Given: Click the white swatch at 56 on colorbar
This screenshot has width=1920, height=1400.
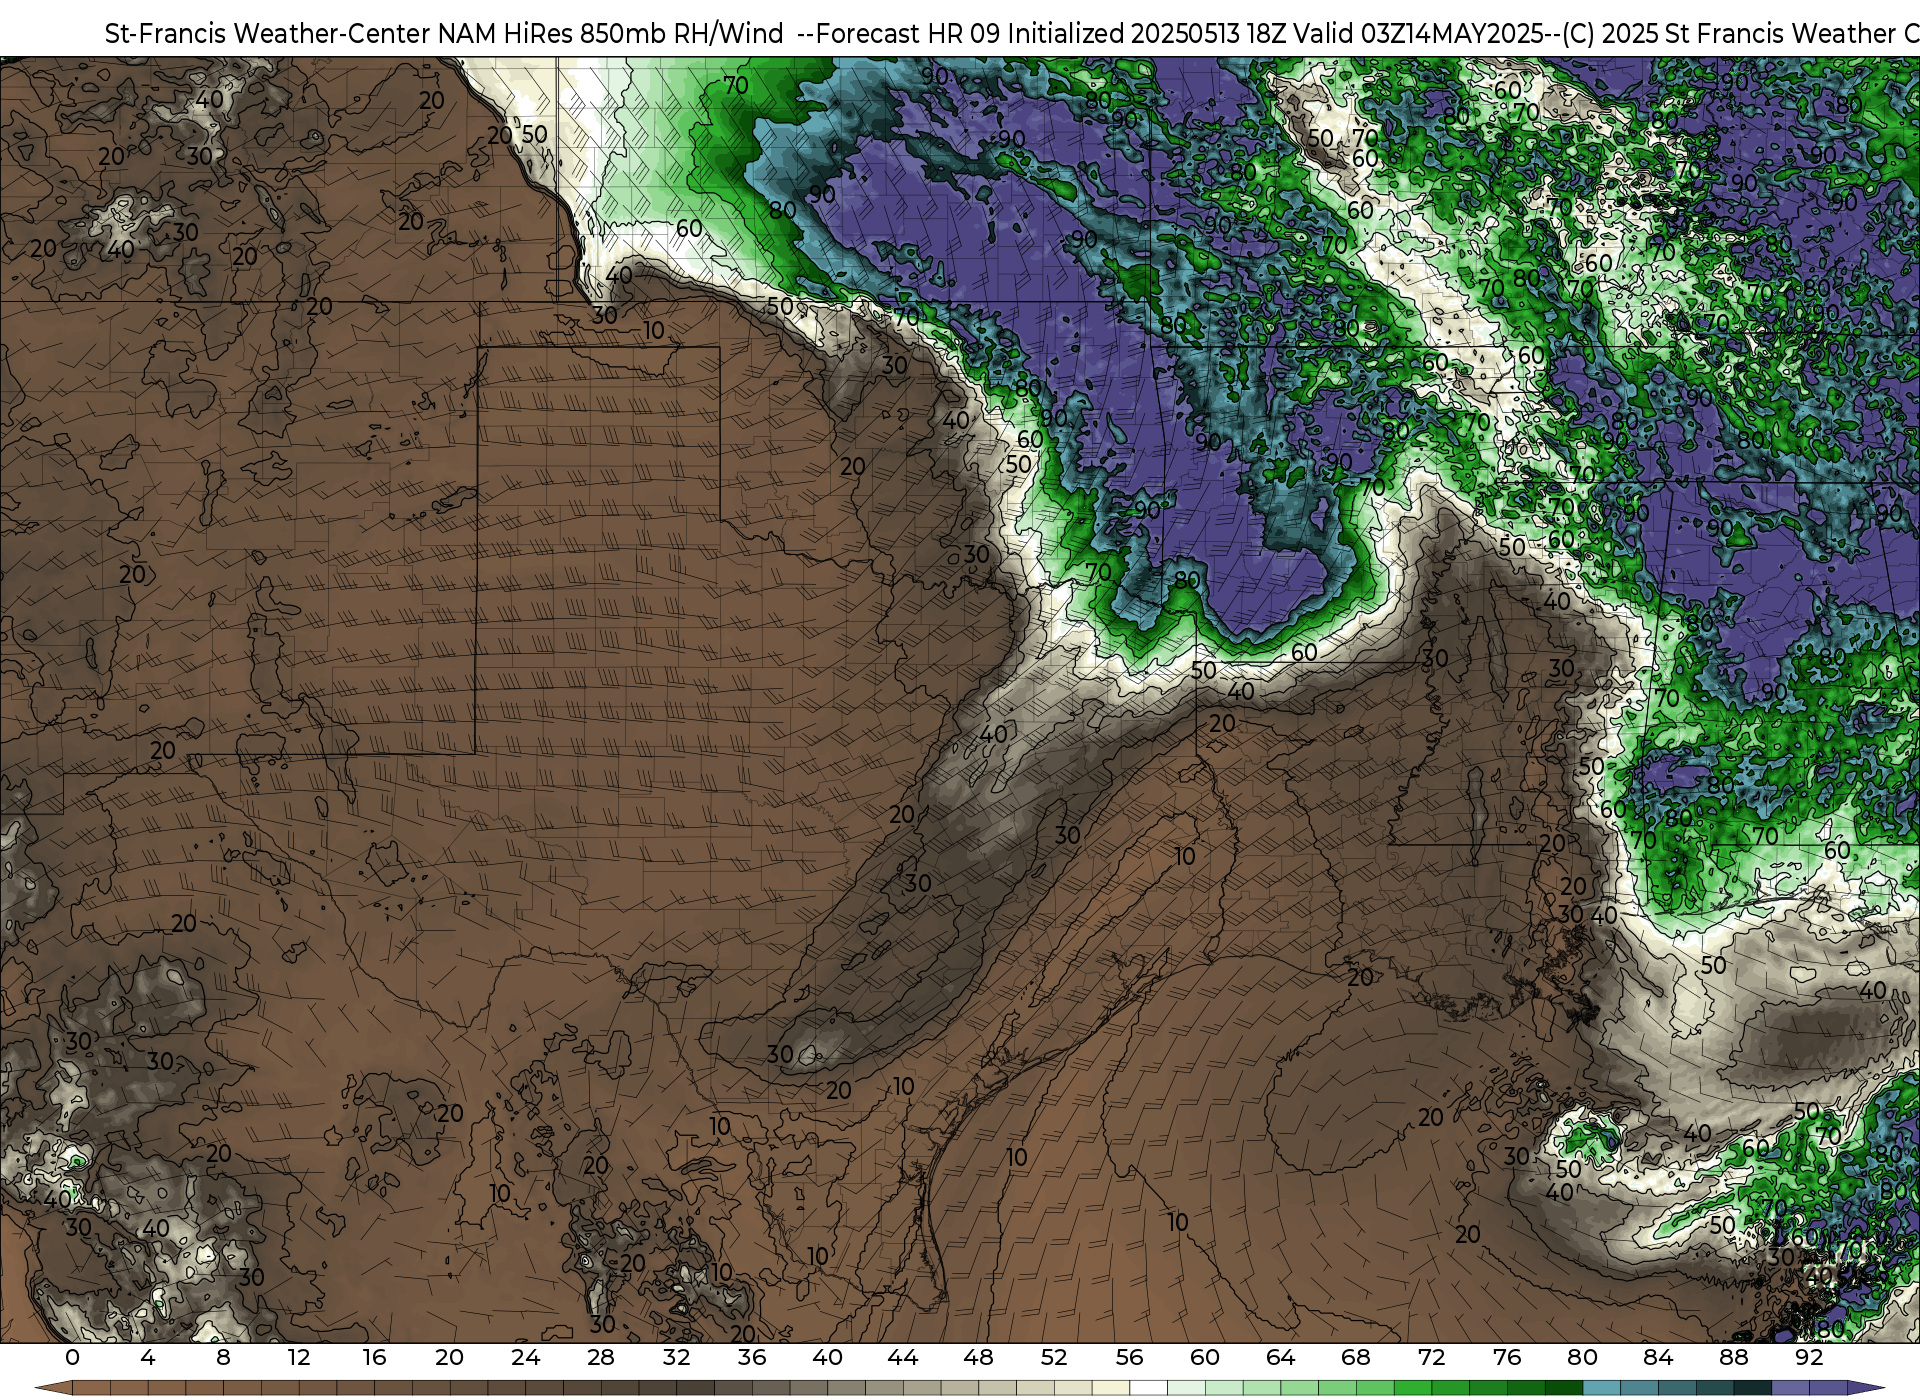Looking at the screenshot, I should (x=1148, y=1388).
